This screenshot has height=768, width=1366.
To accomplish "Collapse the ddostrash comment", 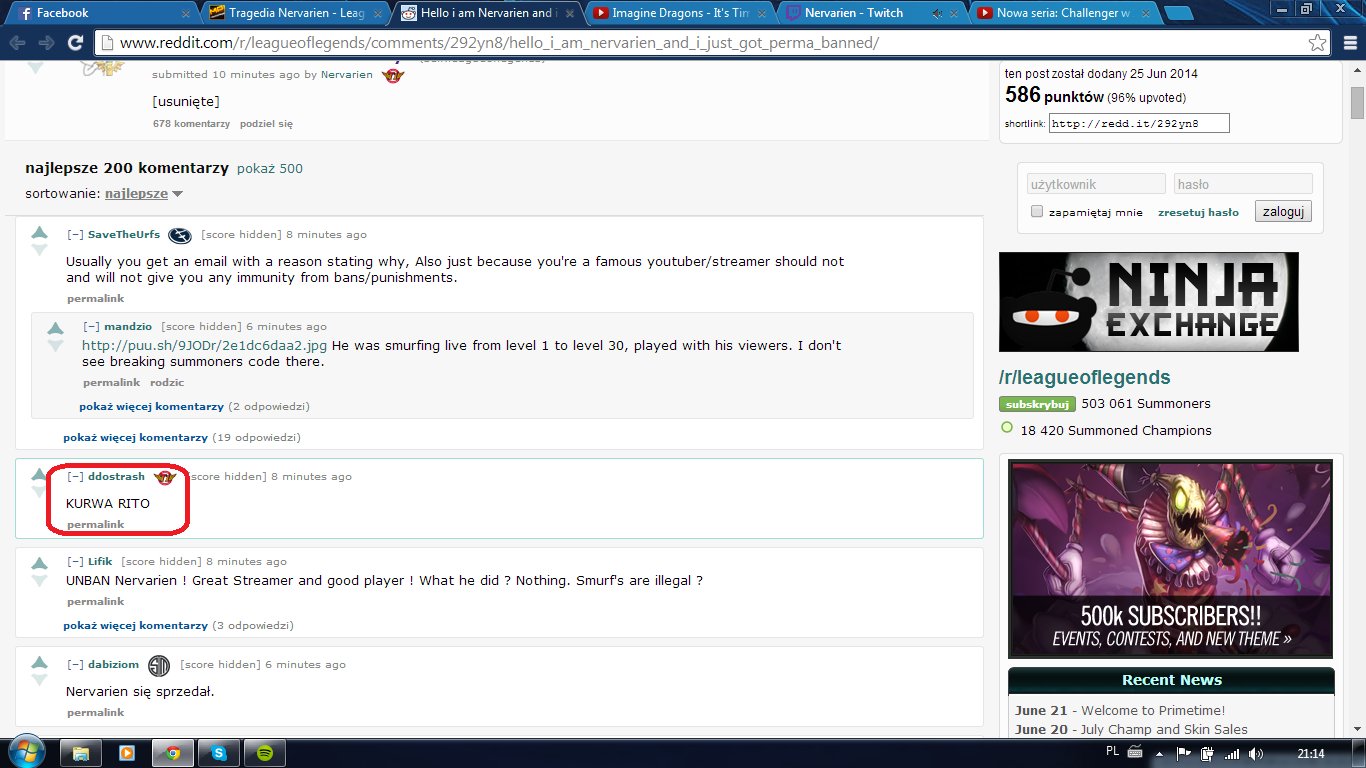I will click(75, 477).
